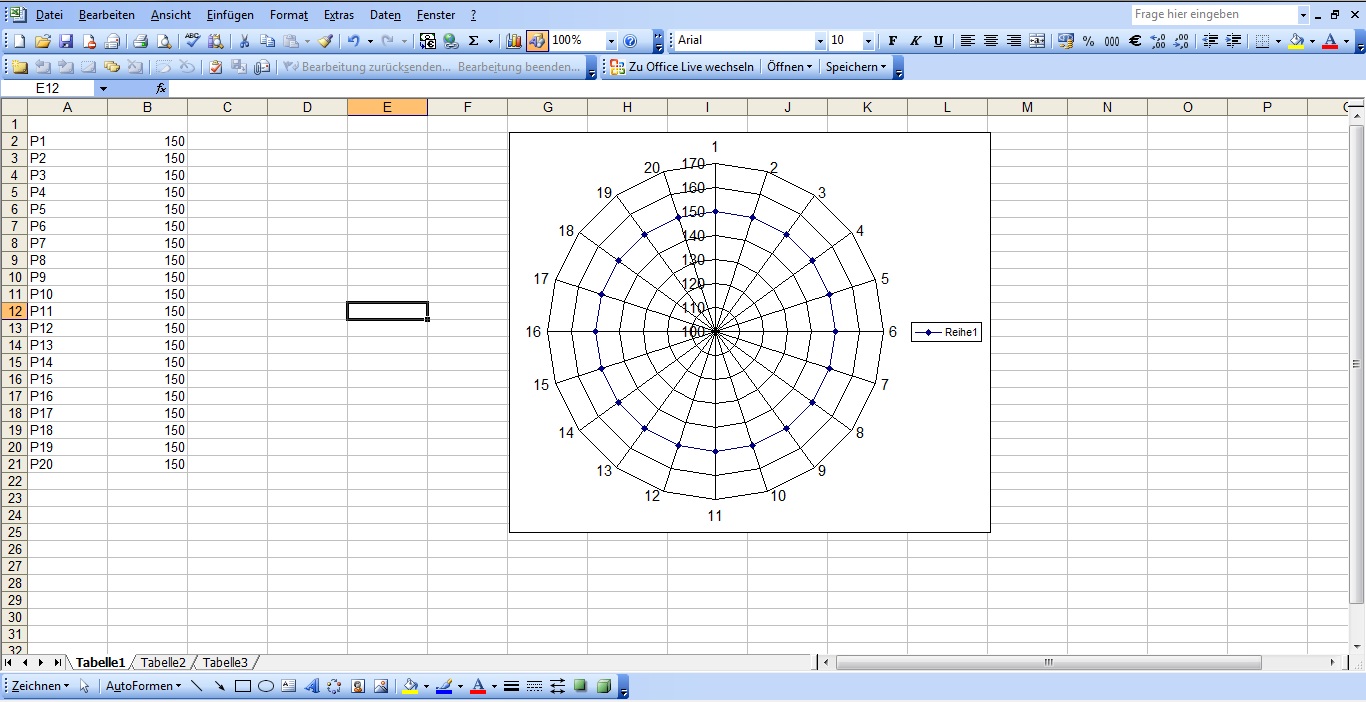This screenshot has height=702, width=1366.
Task: Click the Speichern button
Action: (x=855, y=67)
